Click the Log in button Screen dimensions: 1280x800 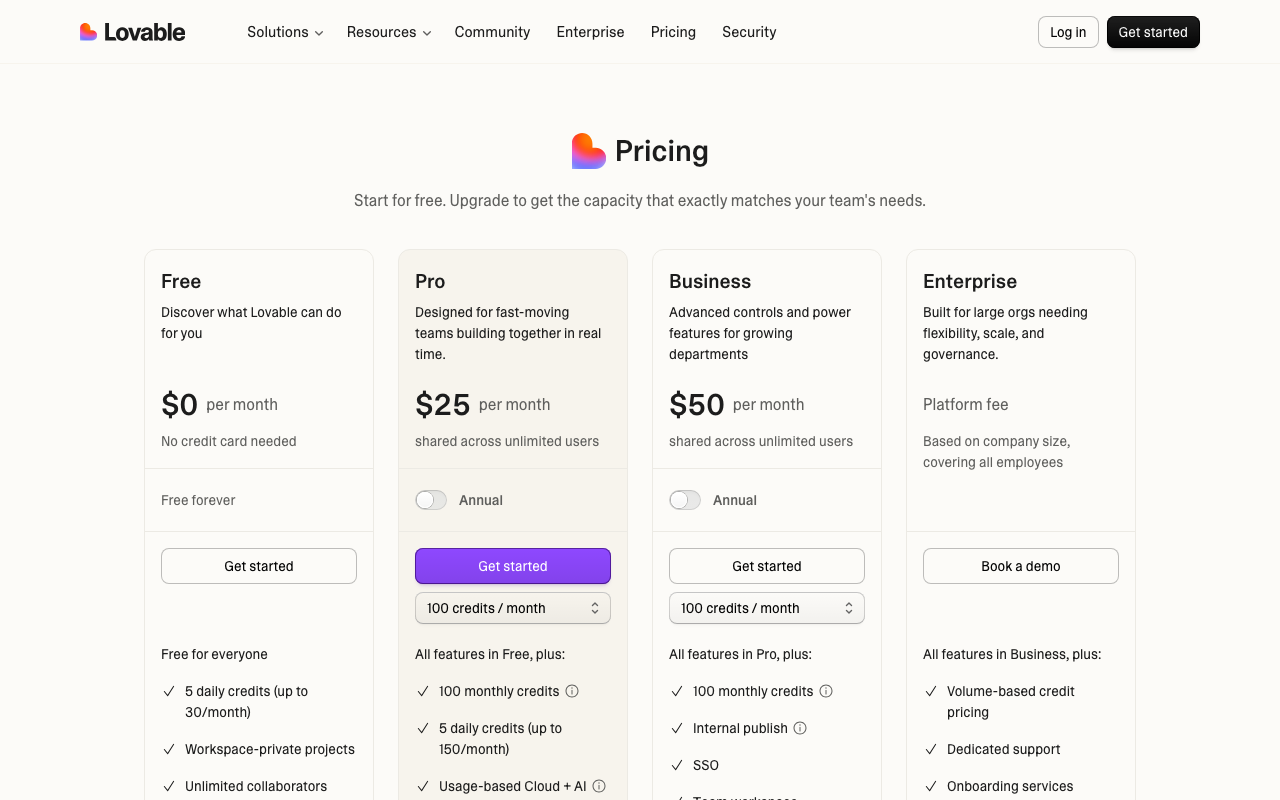click(1068, 32)
